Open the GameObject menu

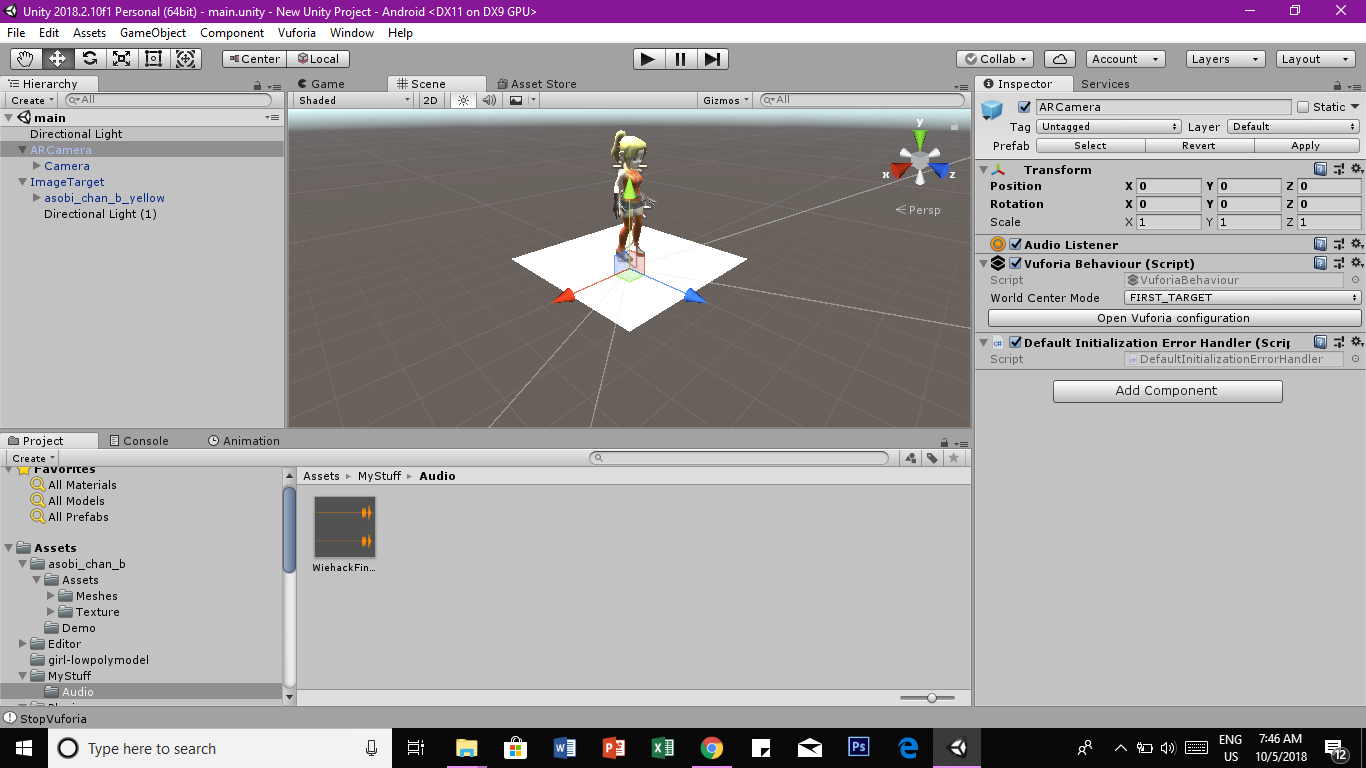[x=153, y=33]
